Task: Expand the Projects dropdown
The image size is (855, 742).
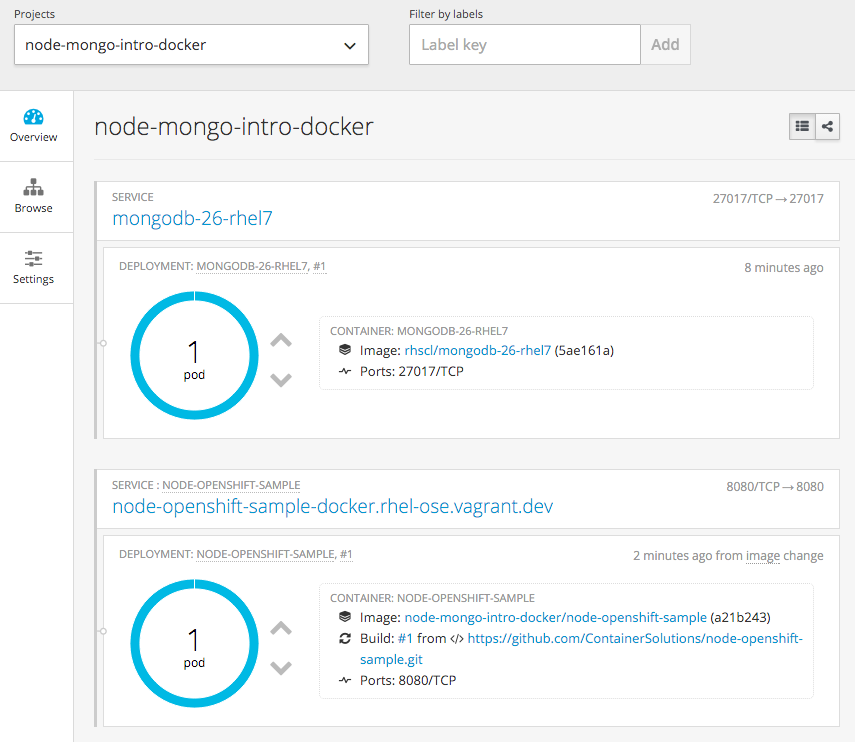Action: tap(191, 45)
